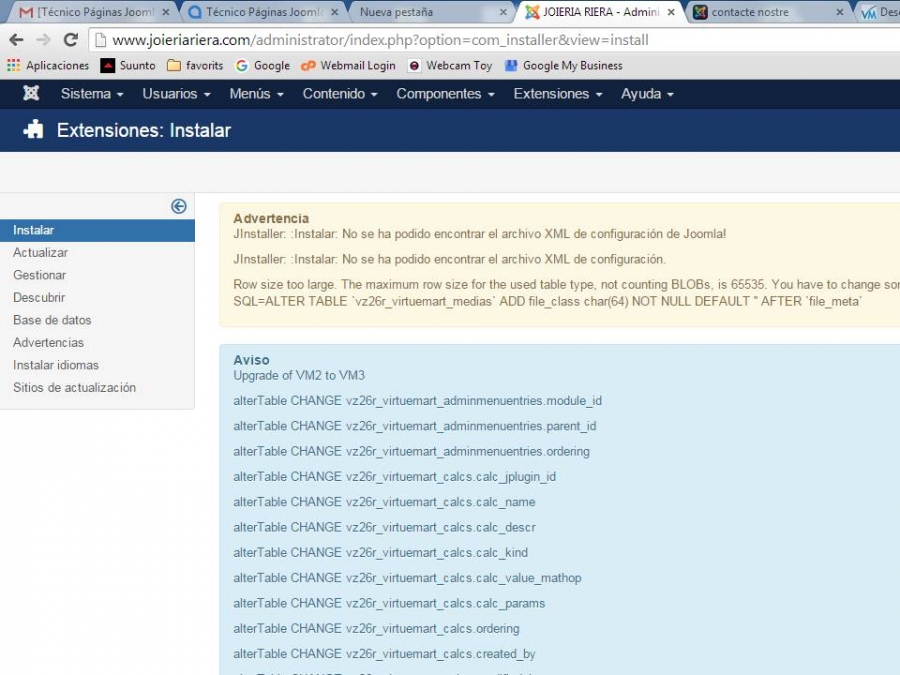Click the 'Row size too large' error text
The width and height of the screenshot is (900, 675).
pos(567,285)
